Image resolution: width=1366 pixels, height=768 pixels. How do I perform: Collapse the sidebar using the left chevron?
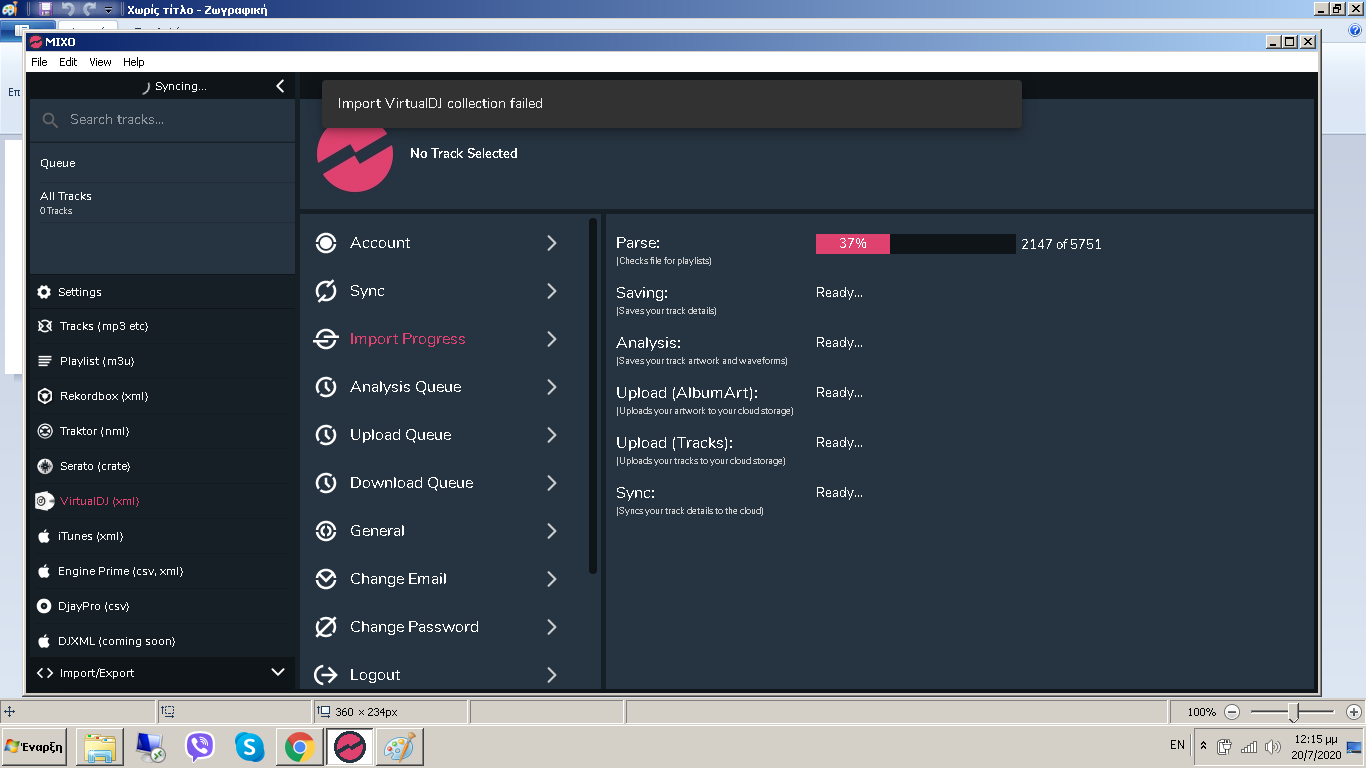pyautogui.click(x=280, y=87)
